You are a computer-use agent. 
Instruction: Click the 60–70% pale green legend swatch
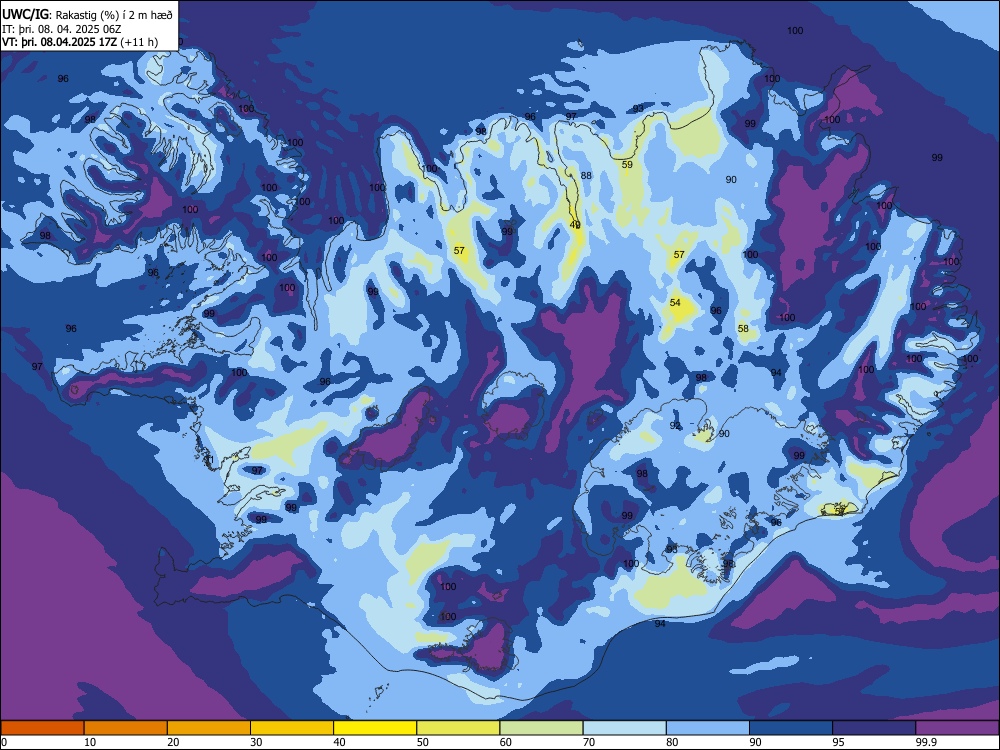541,728
